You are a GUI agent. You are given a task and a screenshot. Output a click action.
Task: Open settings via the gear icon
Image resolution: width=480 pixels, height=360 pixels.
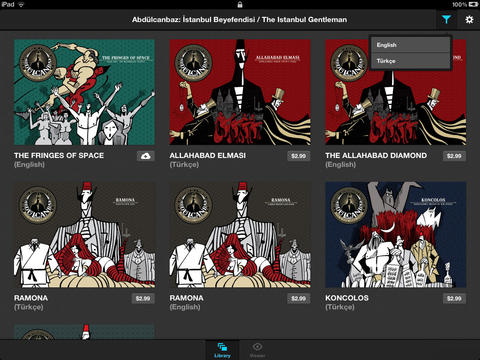click(469, 20)
